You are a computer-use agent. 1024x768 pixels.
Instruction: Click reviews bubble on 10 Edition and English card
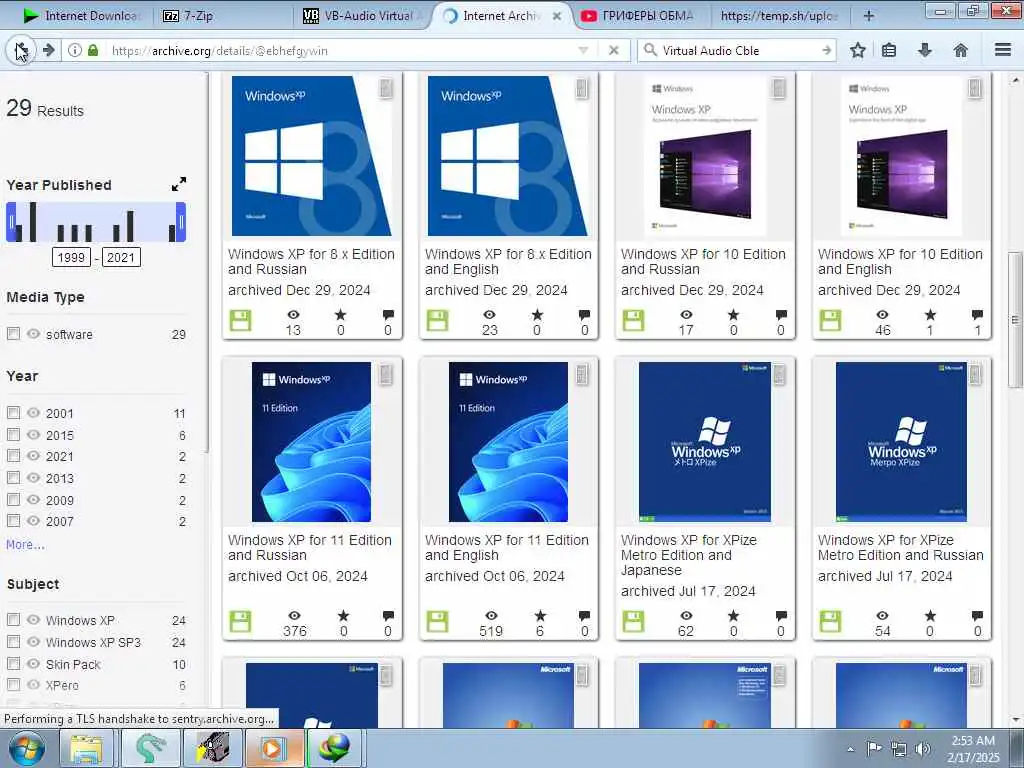point(977,314)
